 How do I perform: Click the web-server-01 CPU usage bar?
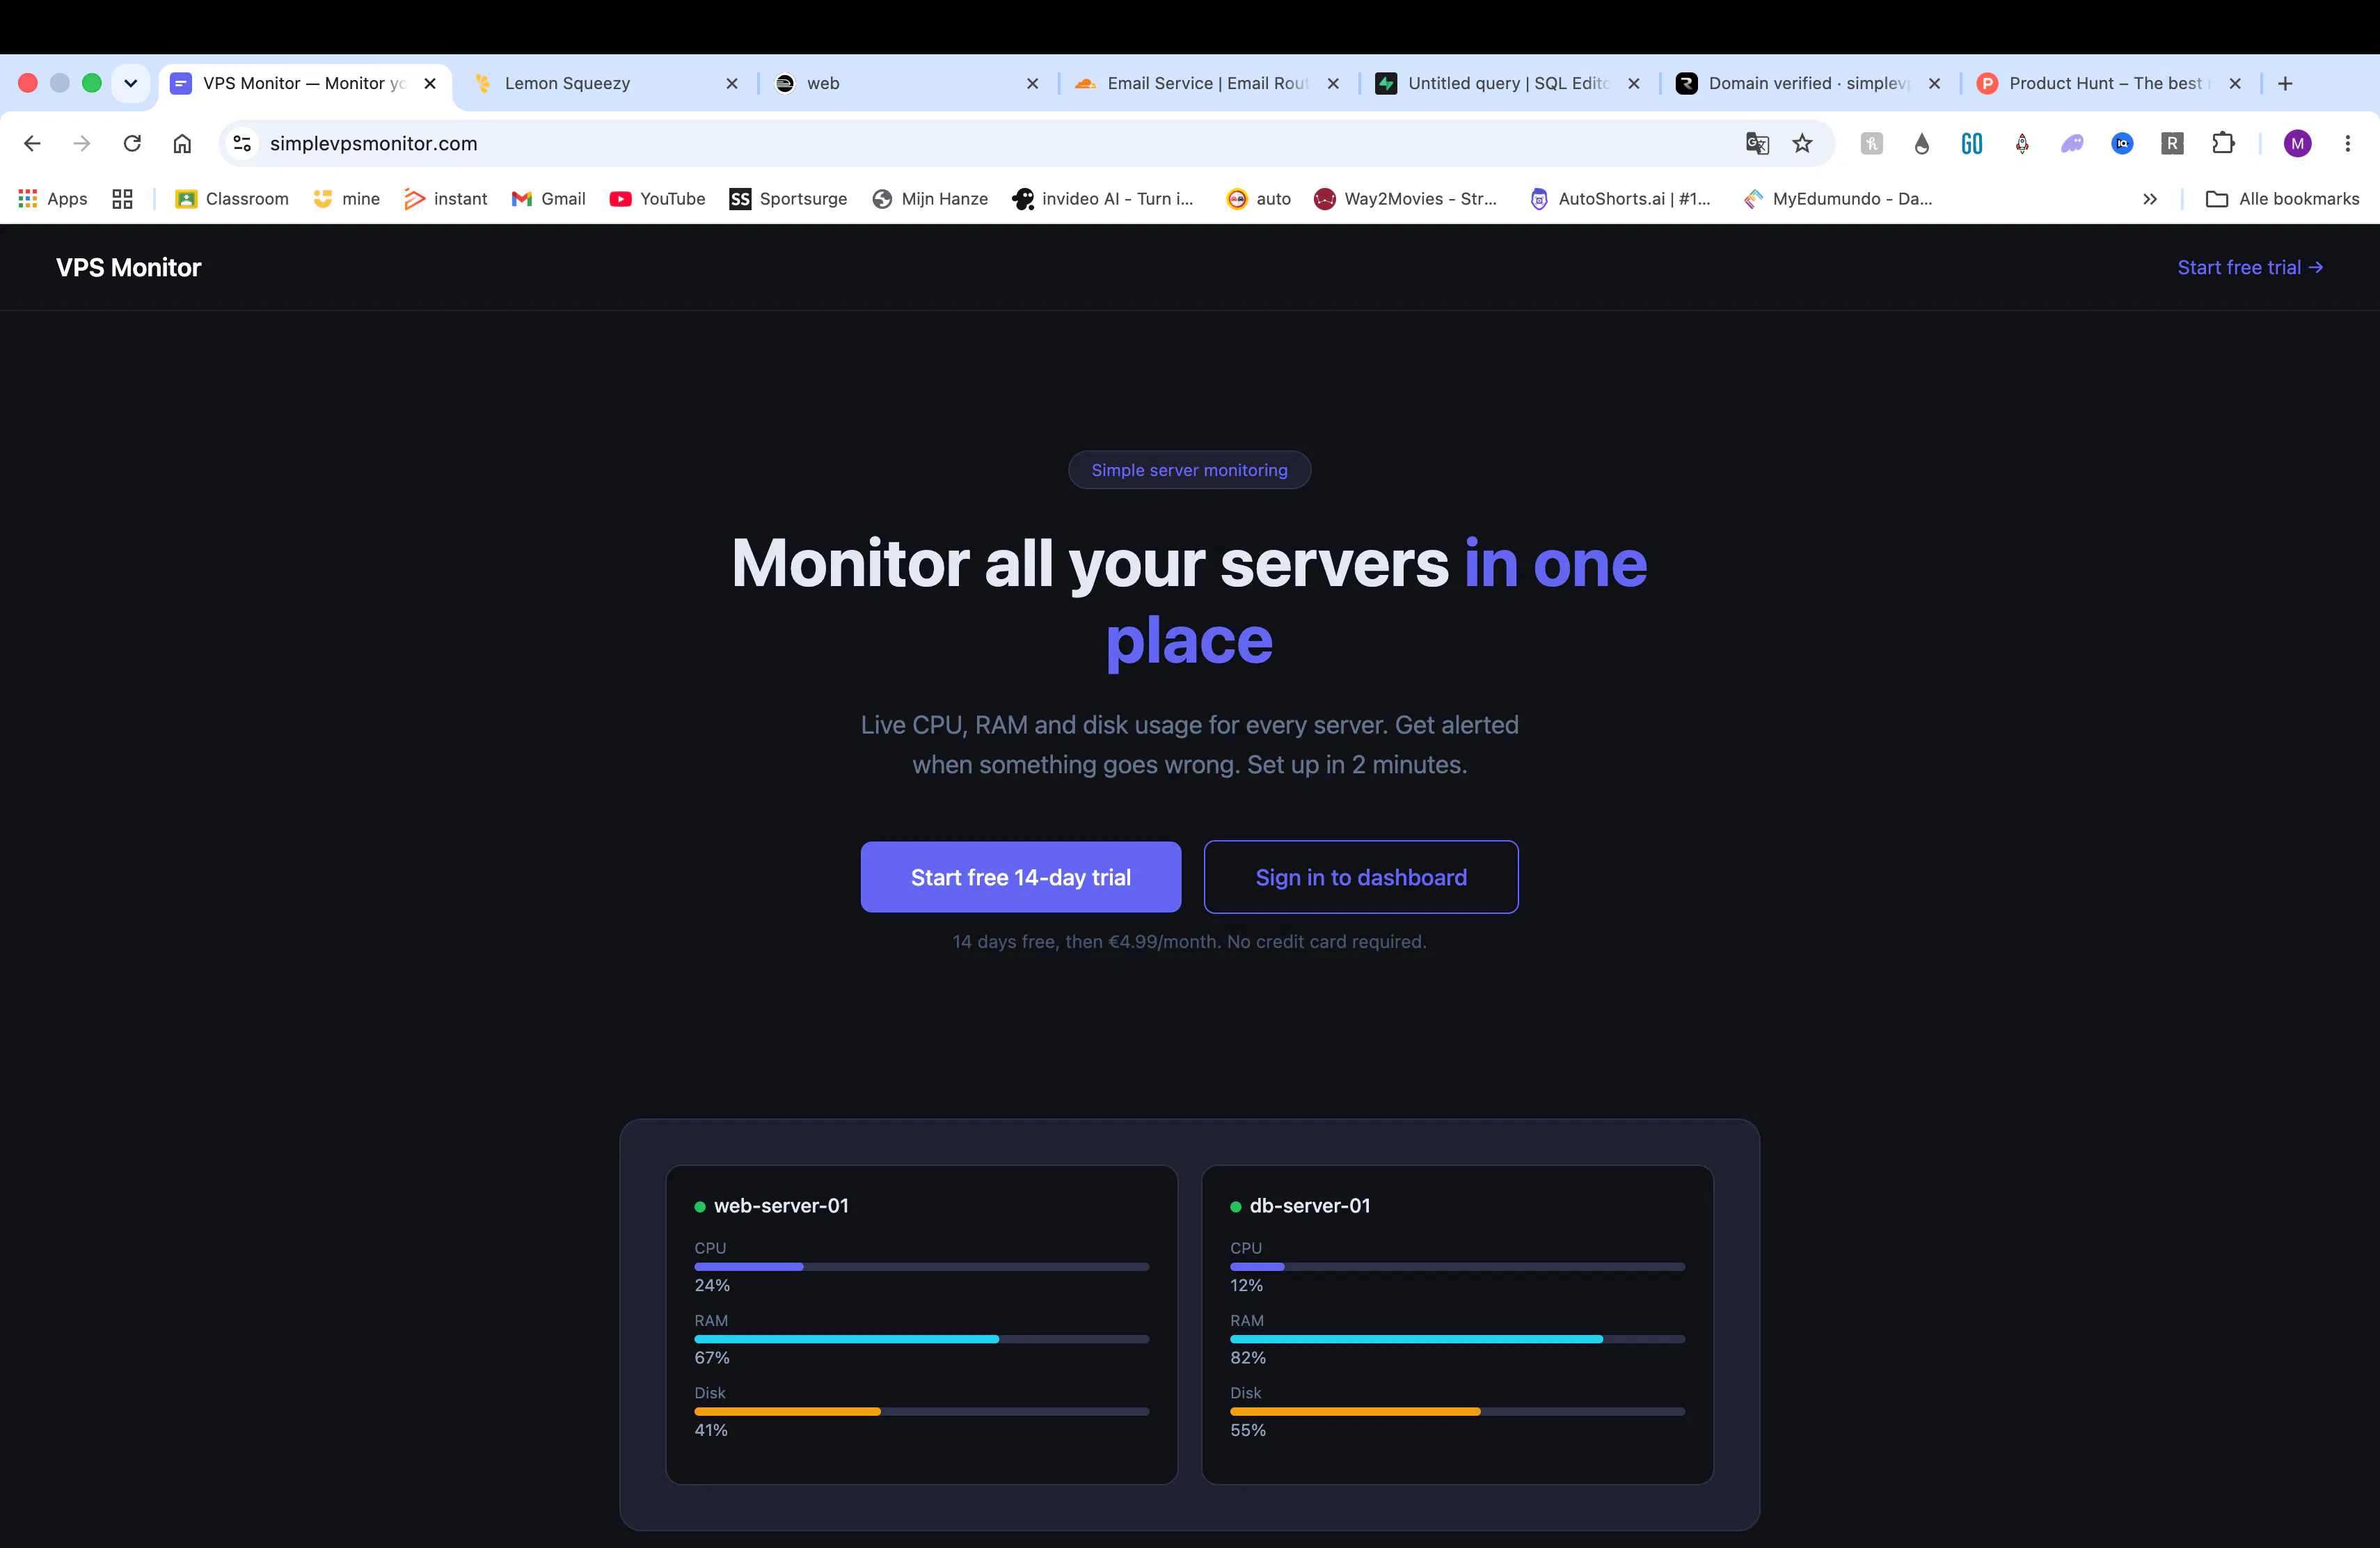coord(922,1267)
